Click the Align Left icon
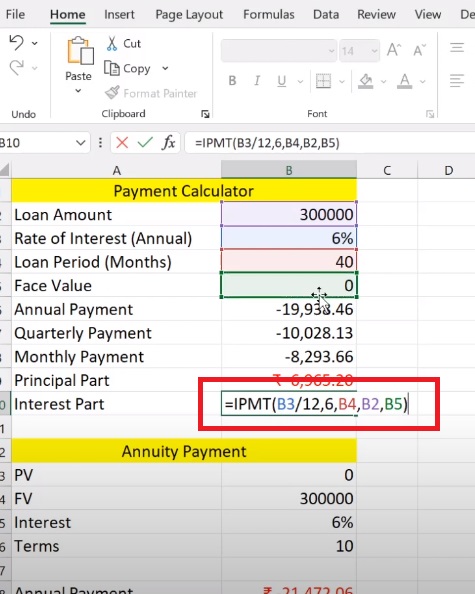 point(457,80)
